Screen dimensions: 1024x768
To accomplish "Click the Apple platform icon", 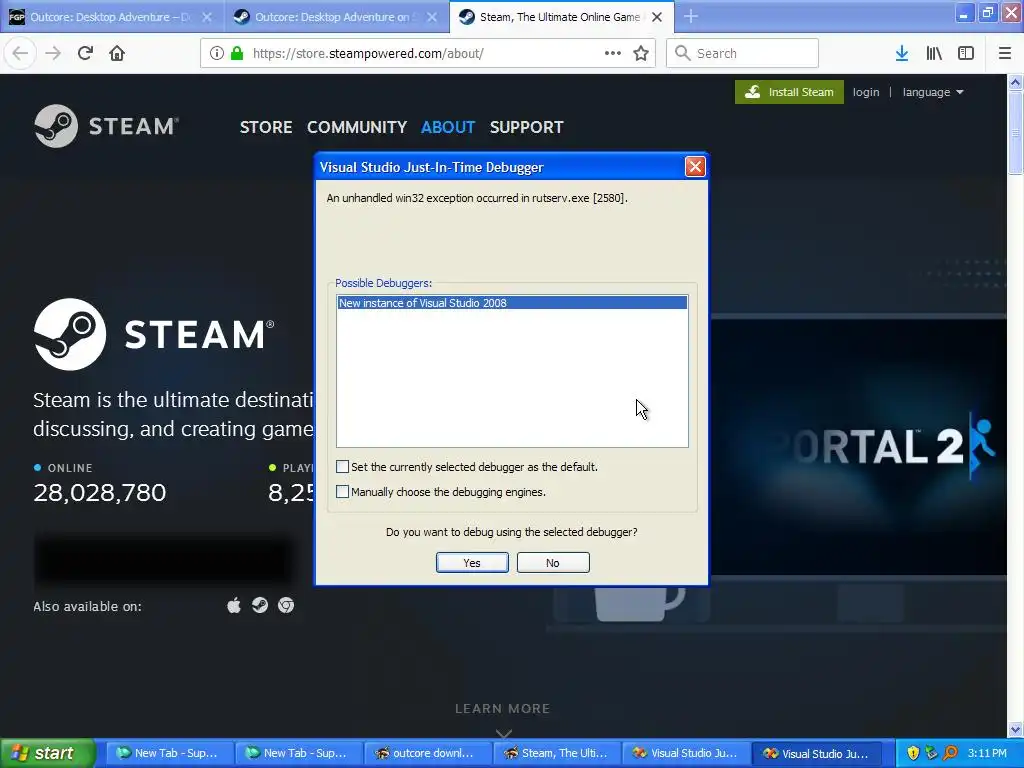I will [234, 606].
